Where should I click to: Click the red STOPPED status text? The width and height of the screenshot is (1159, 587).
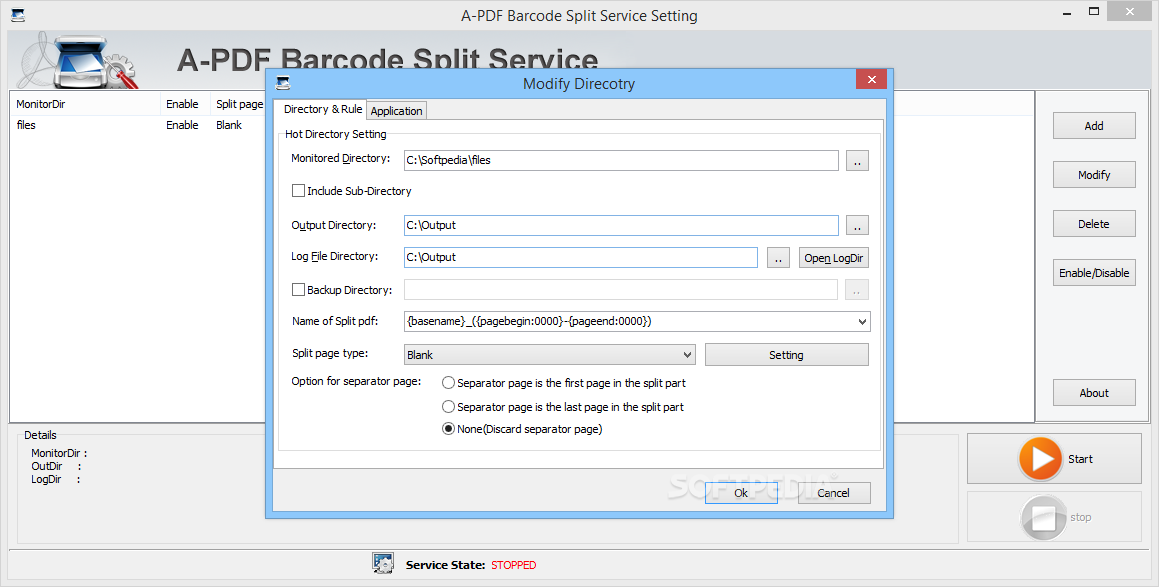pos(514,565)
